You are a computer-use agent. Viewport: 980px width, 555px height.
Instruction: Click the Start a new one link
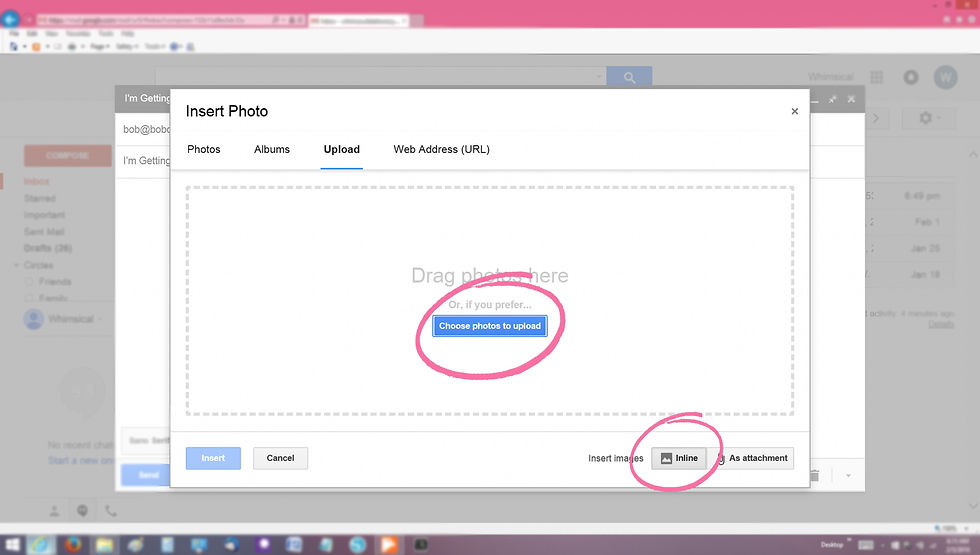tap(80, 461)
